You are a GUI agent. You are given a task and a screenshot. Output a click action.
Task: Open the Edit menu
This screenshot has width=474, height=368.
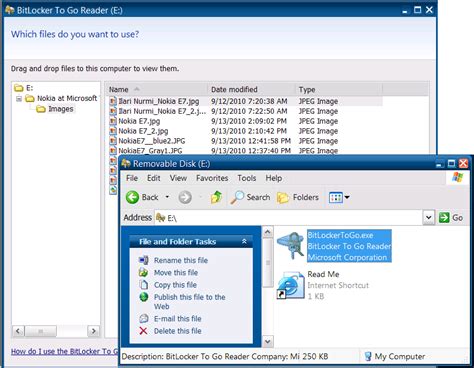(x=154, y=178)
